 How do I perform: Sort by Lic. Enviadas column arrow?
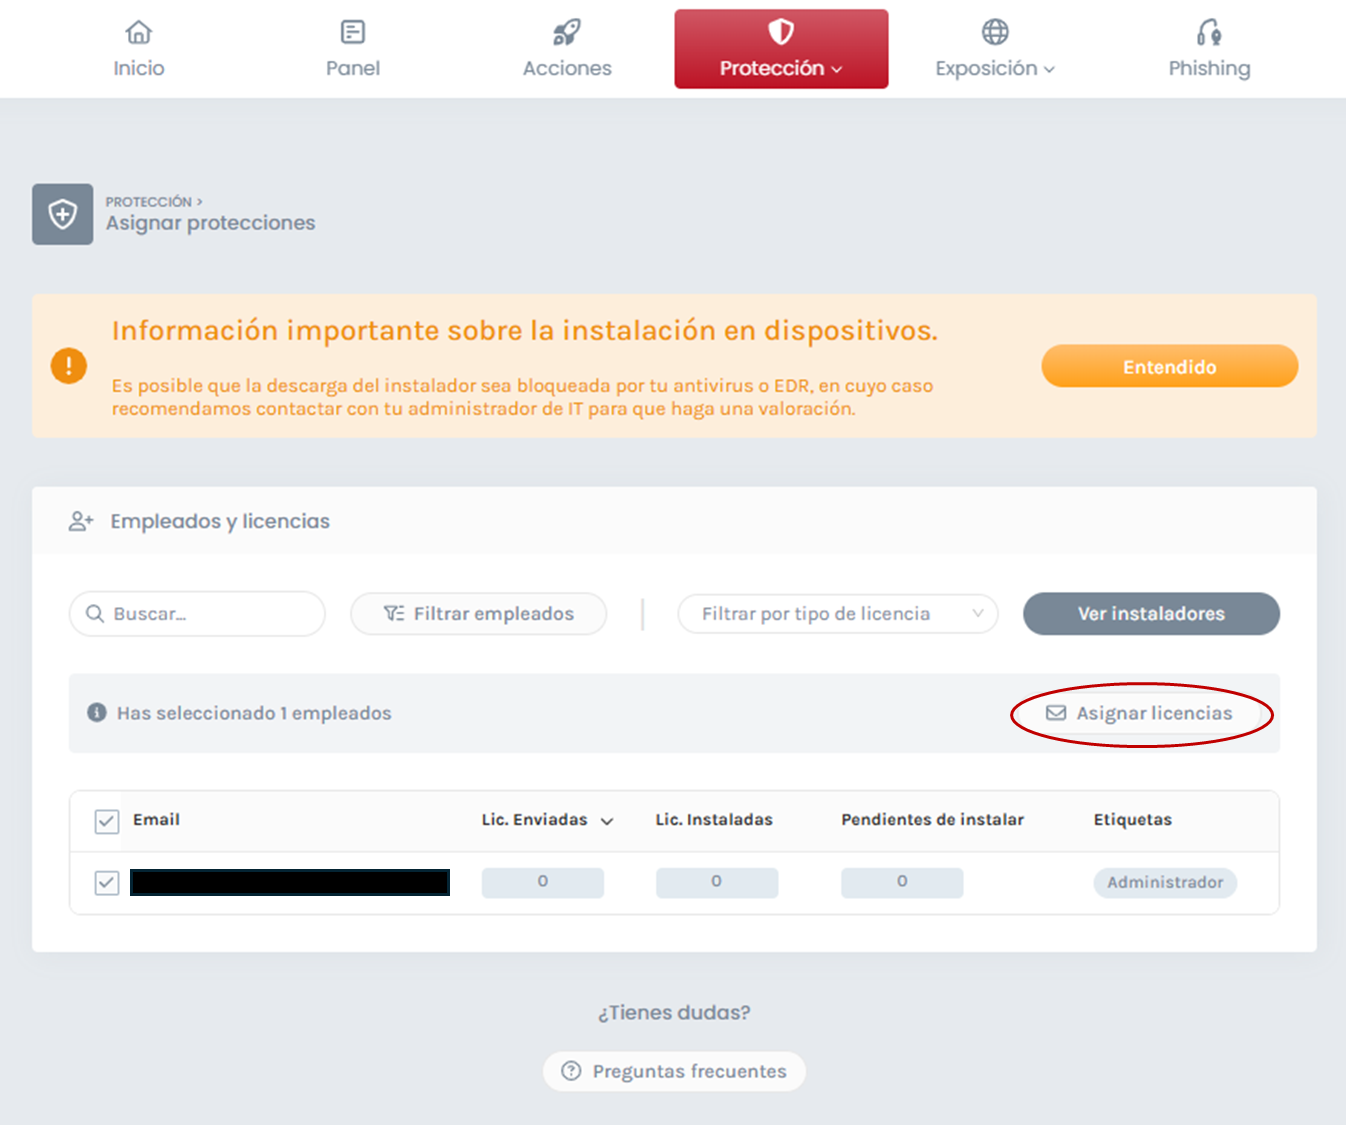[x=607, y=821]
